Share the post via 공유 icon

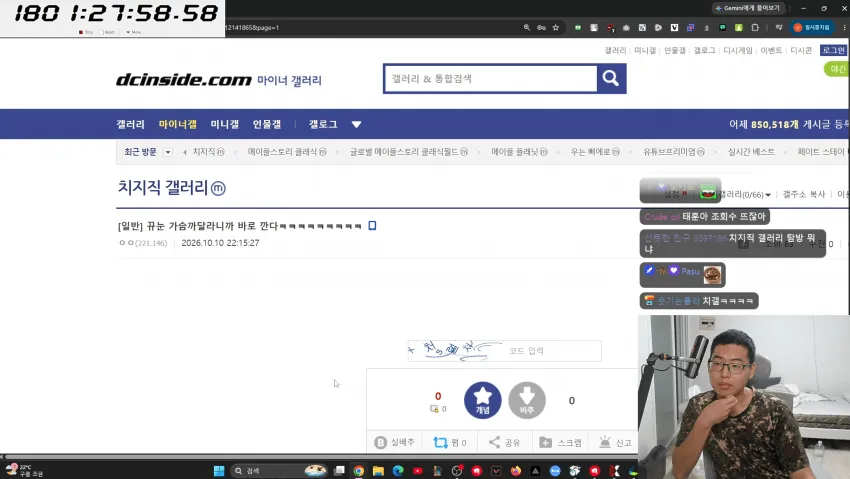pos(494,442)
